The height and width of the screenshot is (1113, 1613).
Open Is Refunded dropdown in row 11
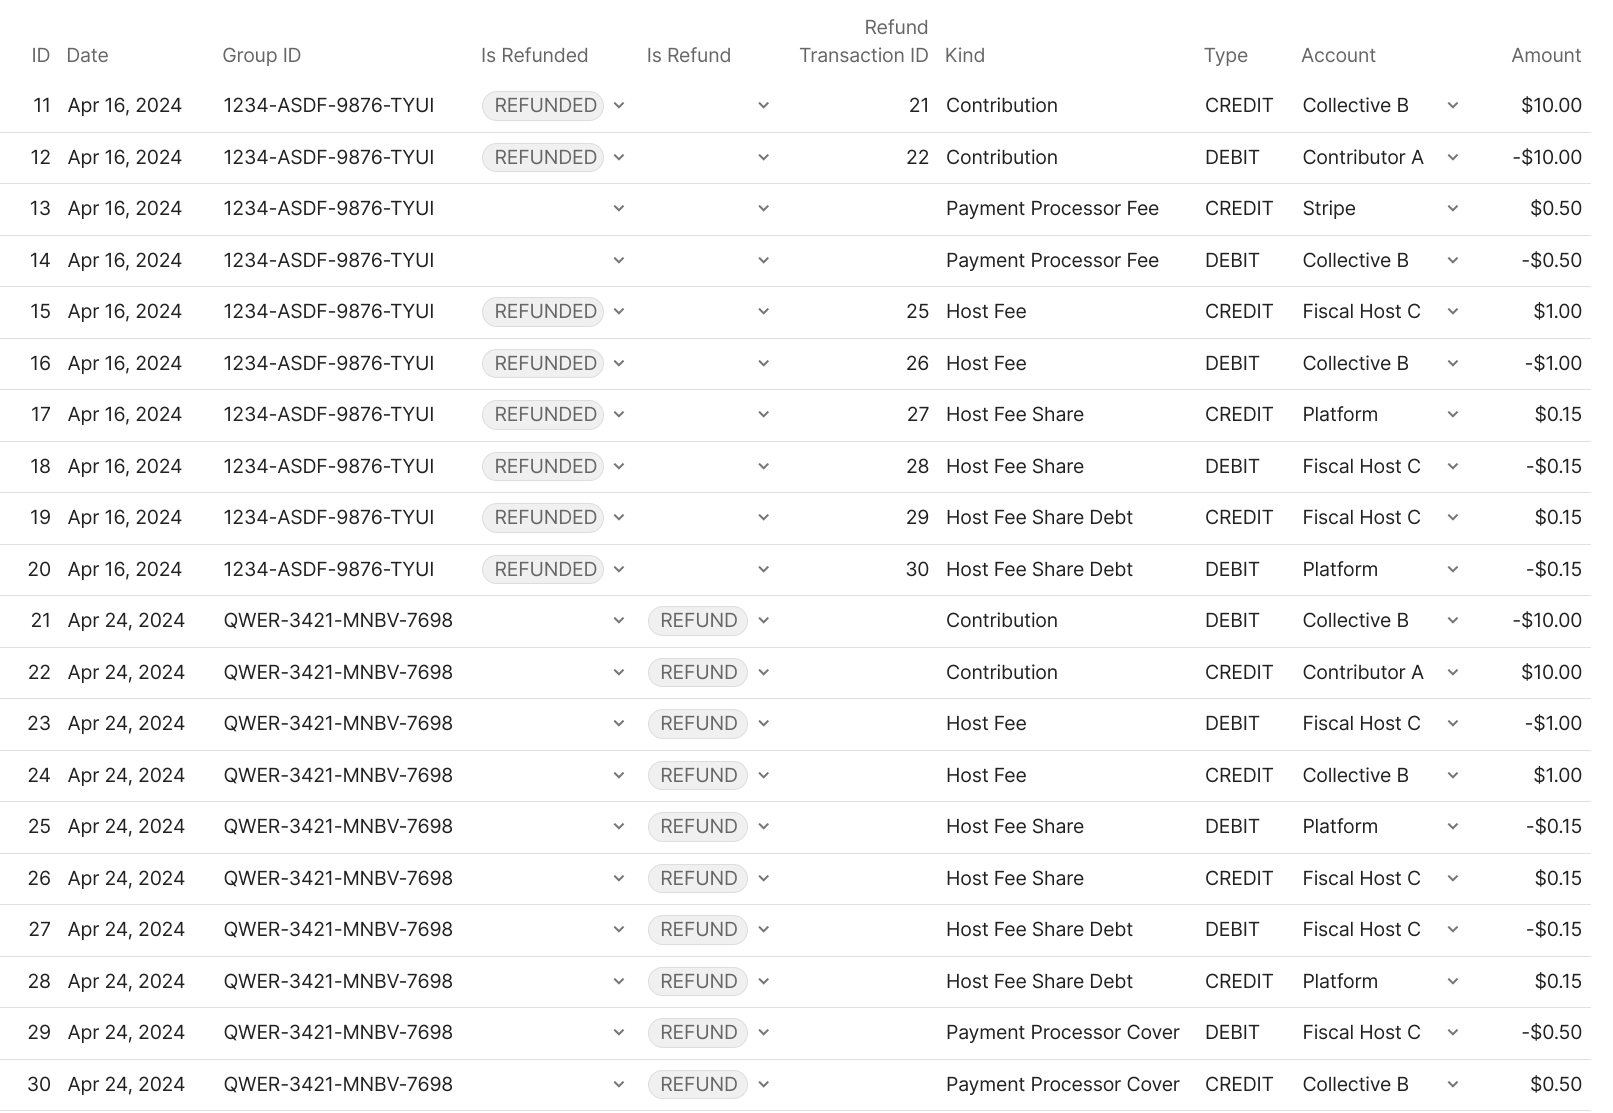coord(618,106)
